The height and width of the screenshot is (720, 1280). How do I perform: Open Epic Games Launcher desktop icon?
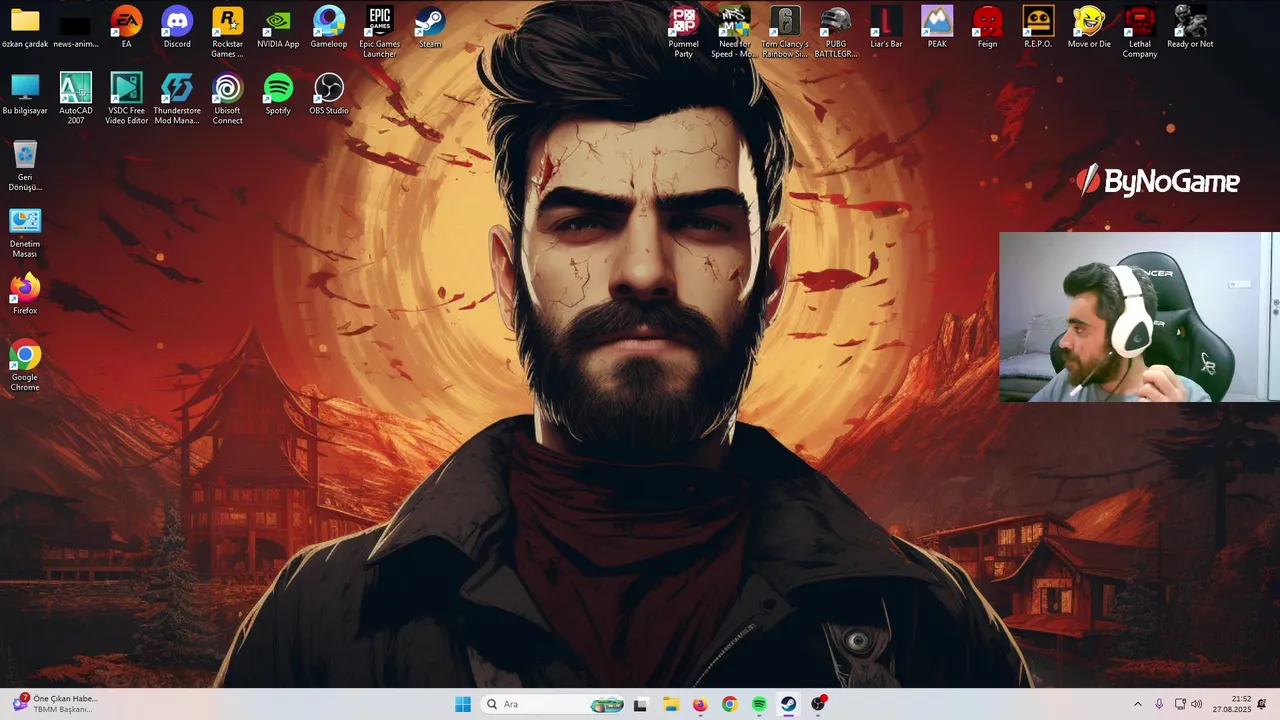(379, 32)
